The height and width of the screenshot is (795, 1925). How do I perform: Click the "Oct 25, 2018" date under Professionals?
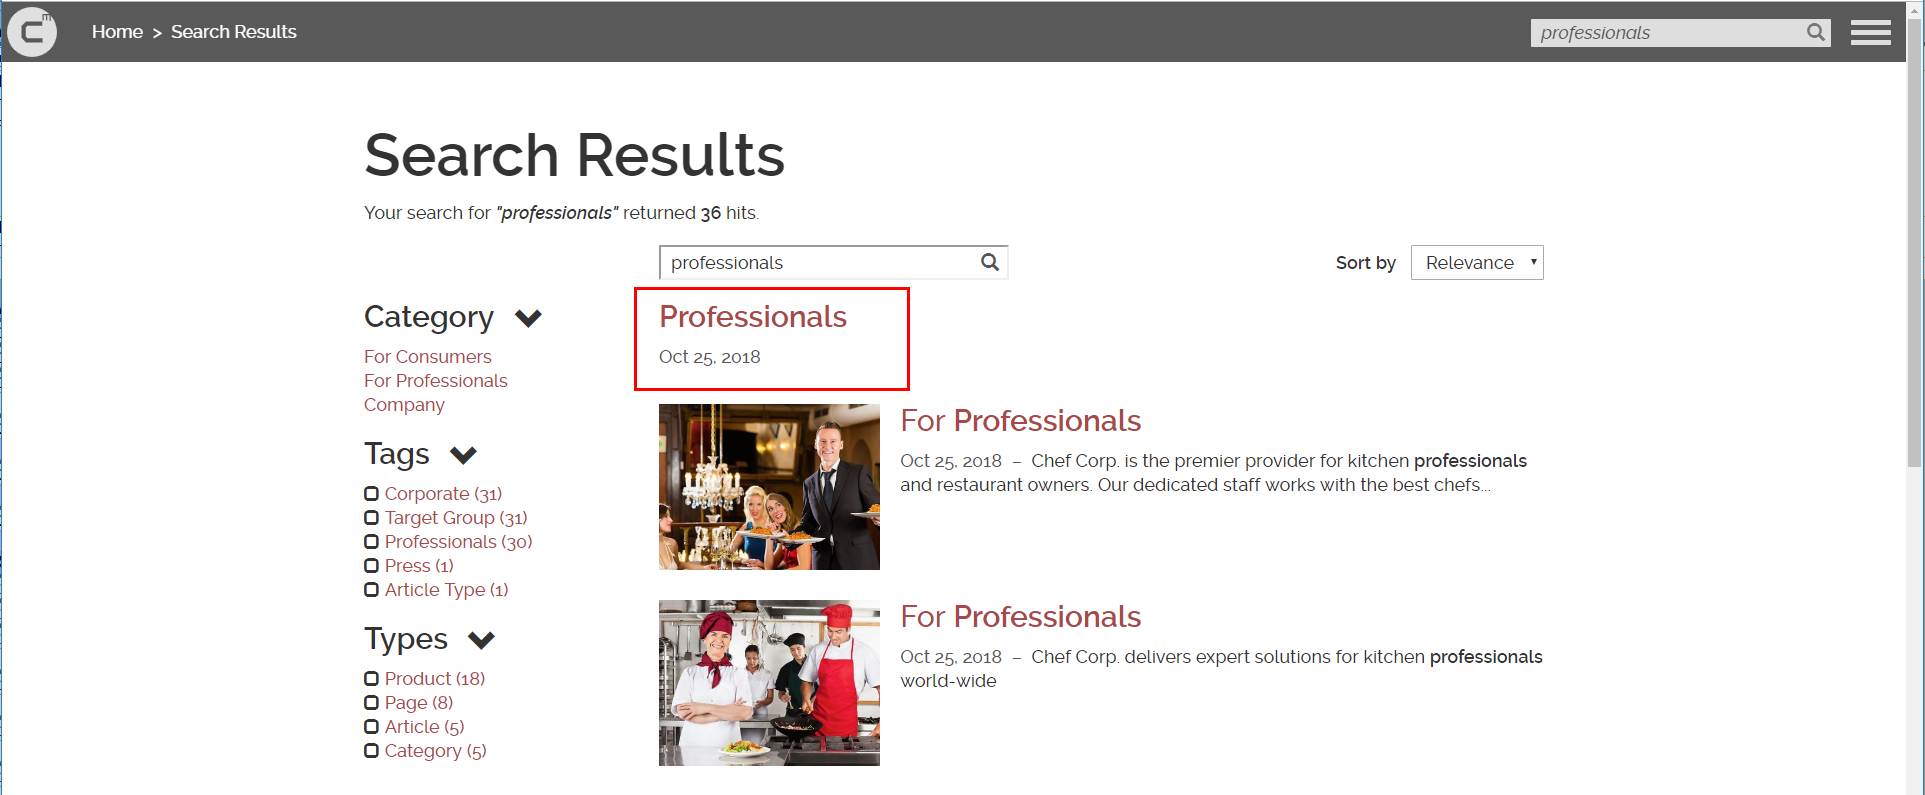coord(710,357)
